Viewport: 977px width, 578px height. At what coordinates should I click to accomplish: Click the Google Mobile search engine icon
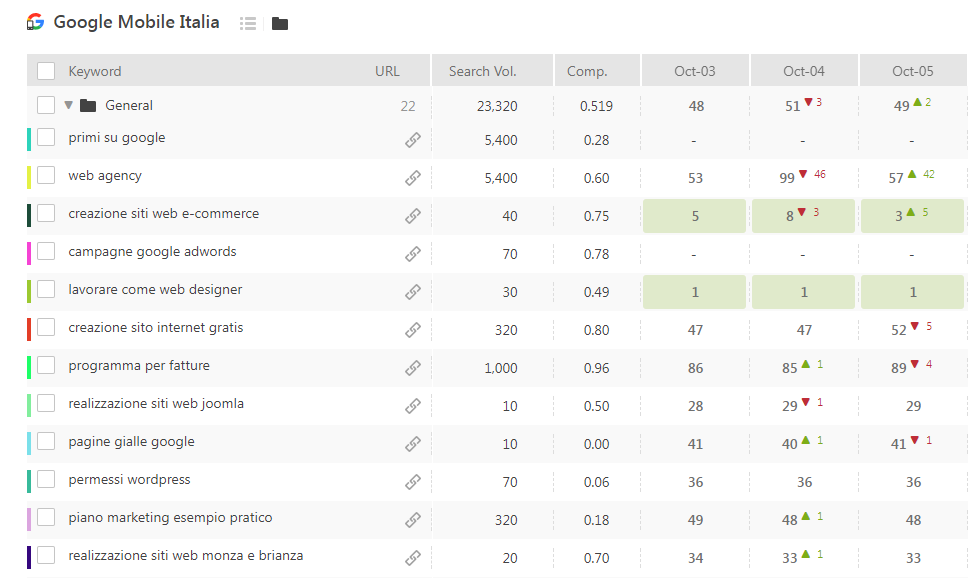tap(36, 22)
